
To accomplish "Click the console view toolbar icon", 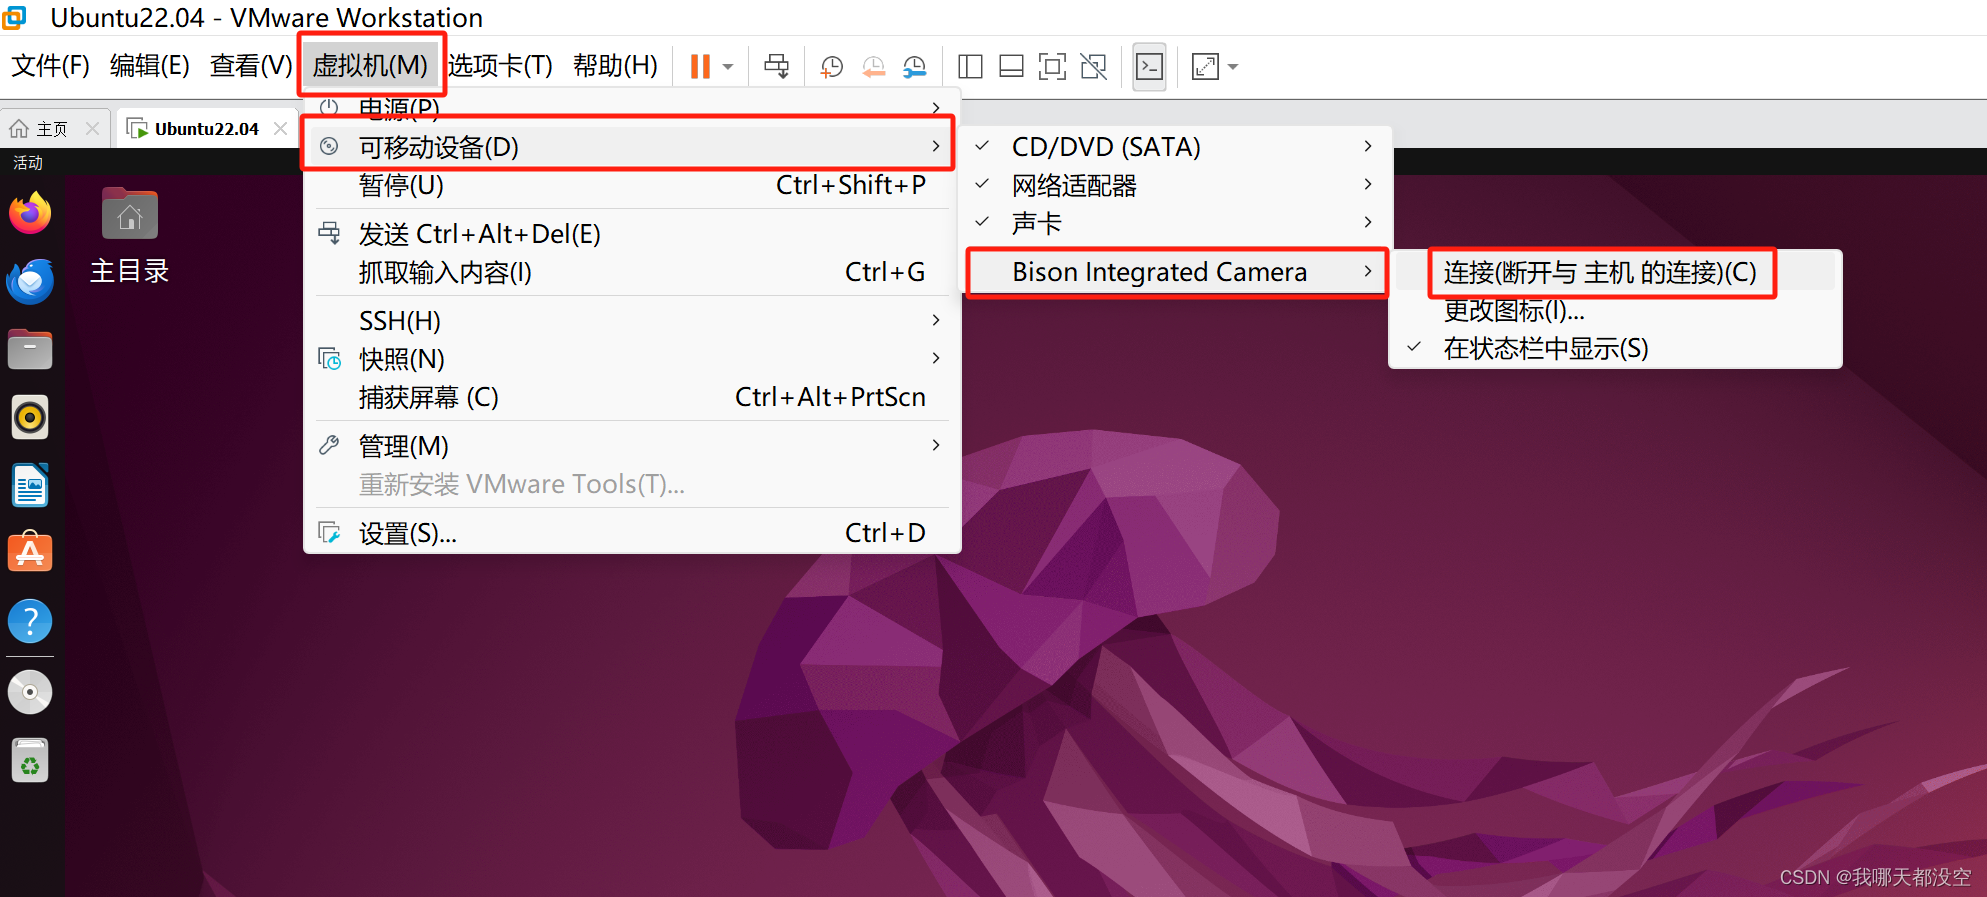I will 1150,67.
